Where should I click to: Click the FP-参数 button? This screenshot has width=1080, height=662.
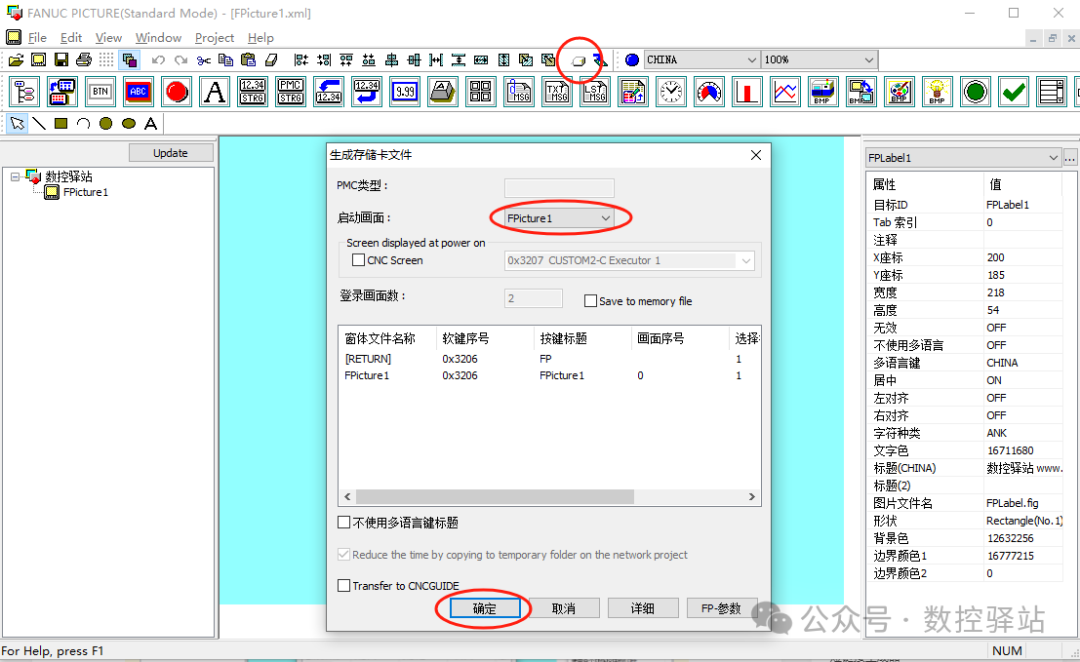click(721, 609)
